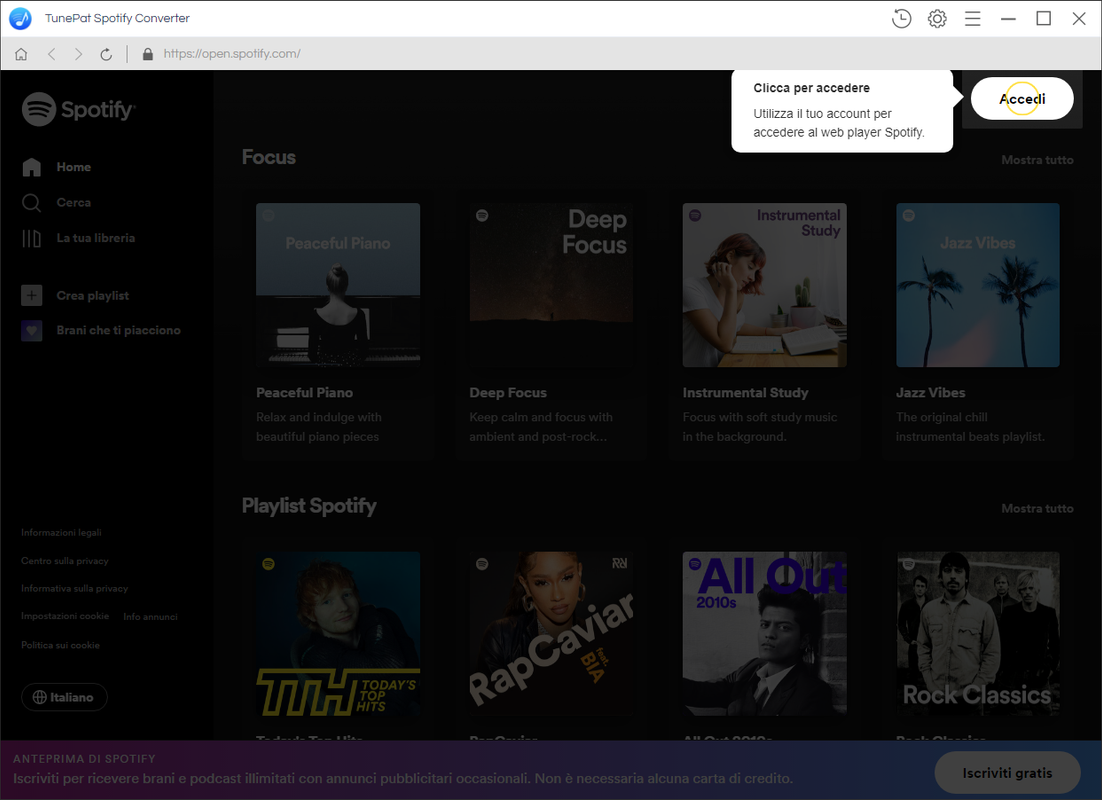Click the heart icon for liked songs
Viewport: 1102px width, 800px height.
(32, 330)
